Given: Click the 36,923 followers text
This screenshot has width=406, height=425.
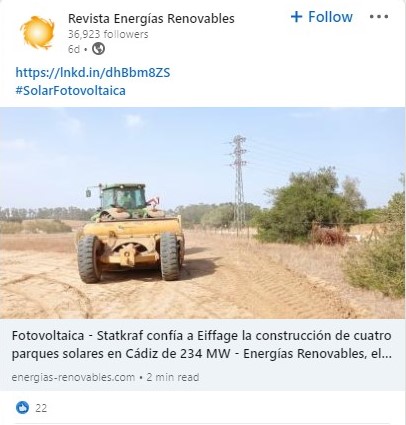Looking at the screenshot, I should [108, 34].
